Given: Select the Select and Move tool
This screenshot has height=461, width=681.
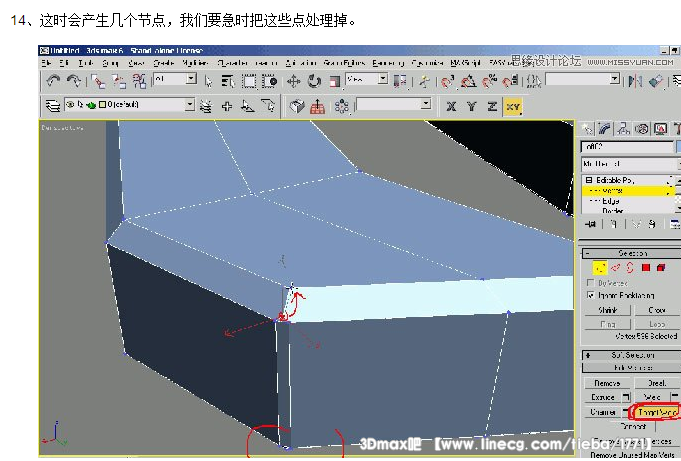Looking at the screenshot, I should (294, 81).
